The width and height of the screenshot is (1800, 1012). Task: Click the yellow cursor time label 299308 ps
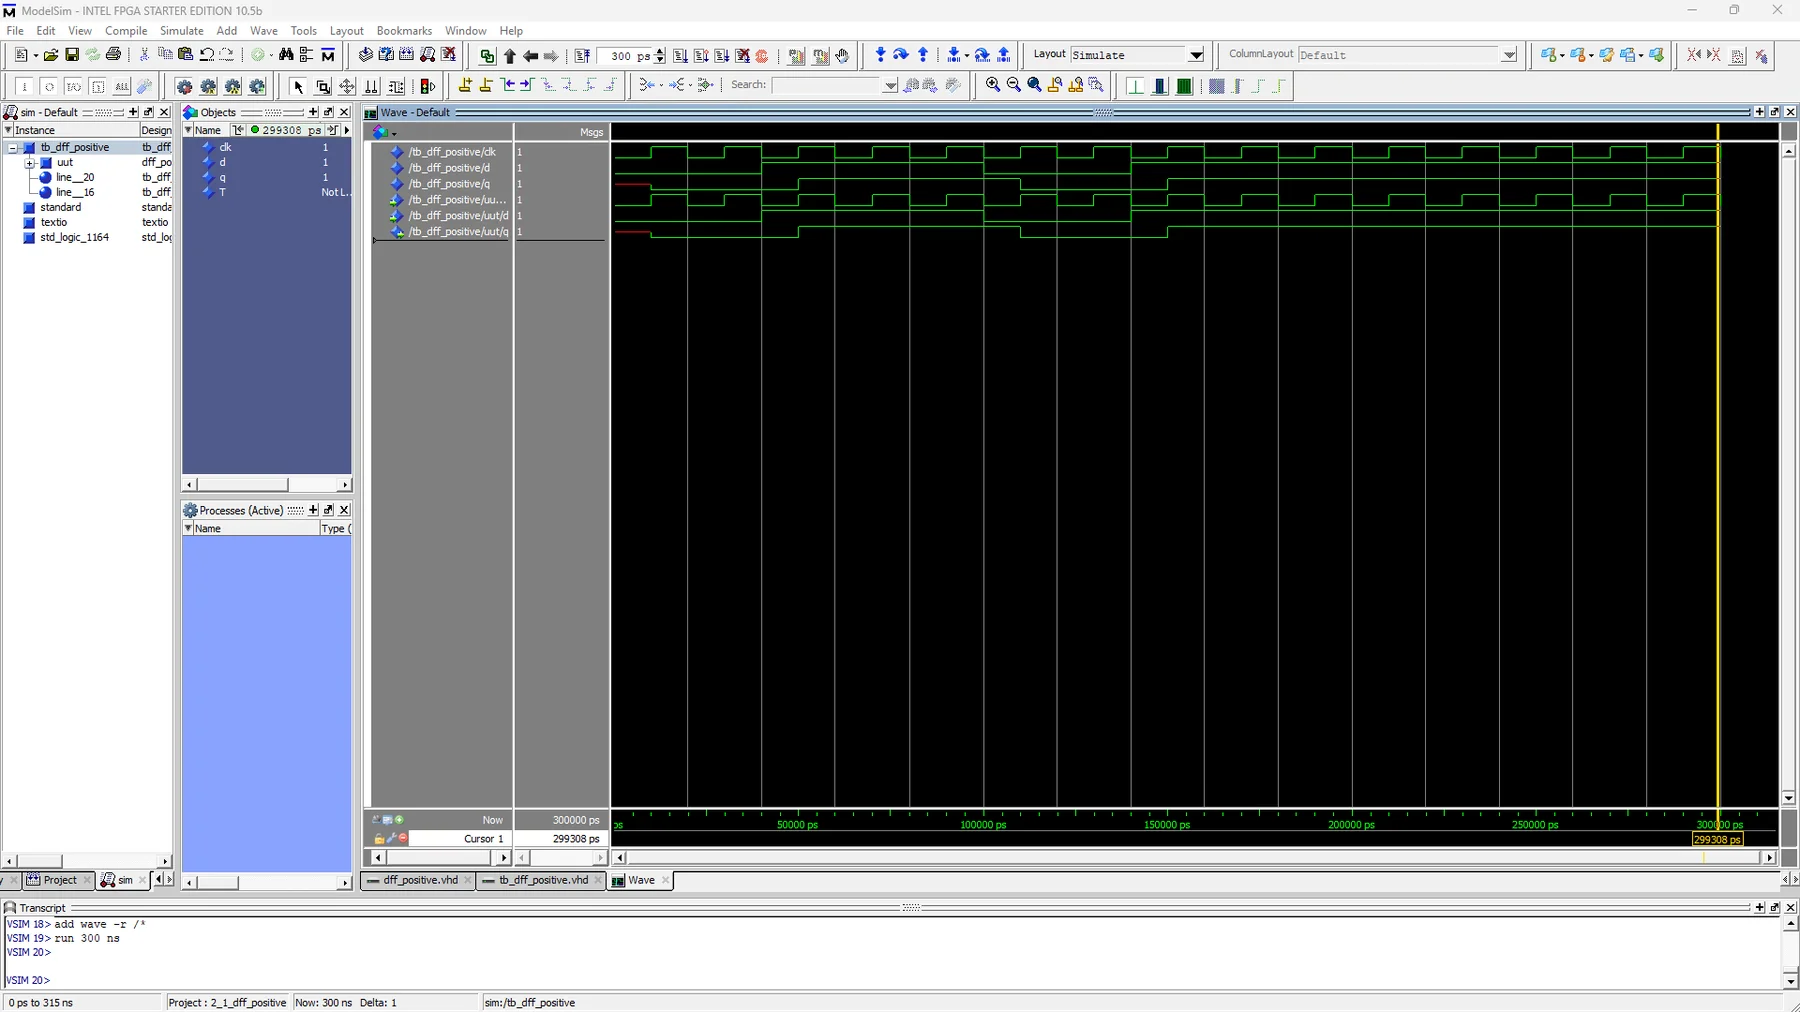[1718, 839]
